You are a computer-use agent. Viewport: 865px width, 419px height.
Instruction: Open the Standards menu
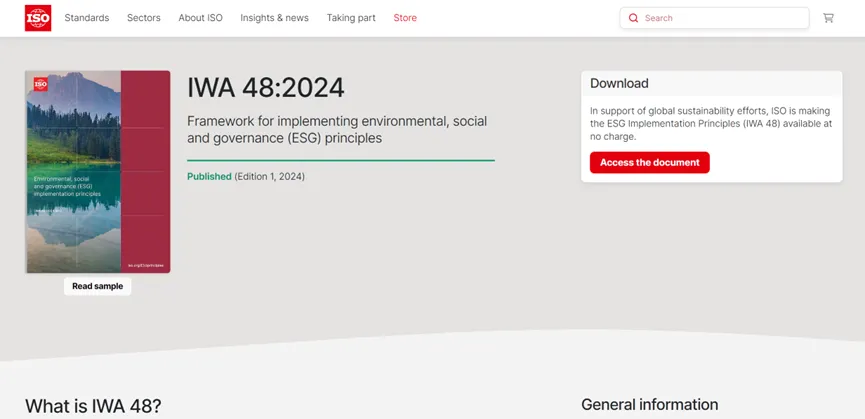tap(87, 18)
